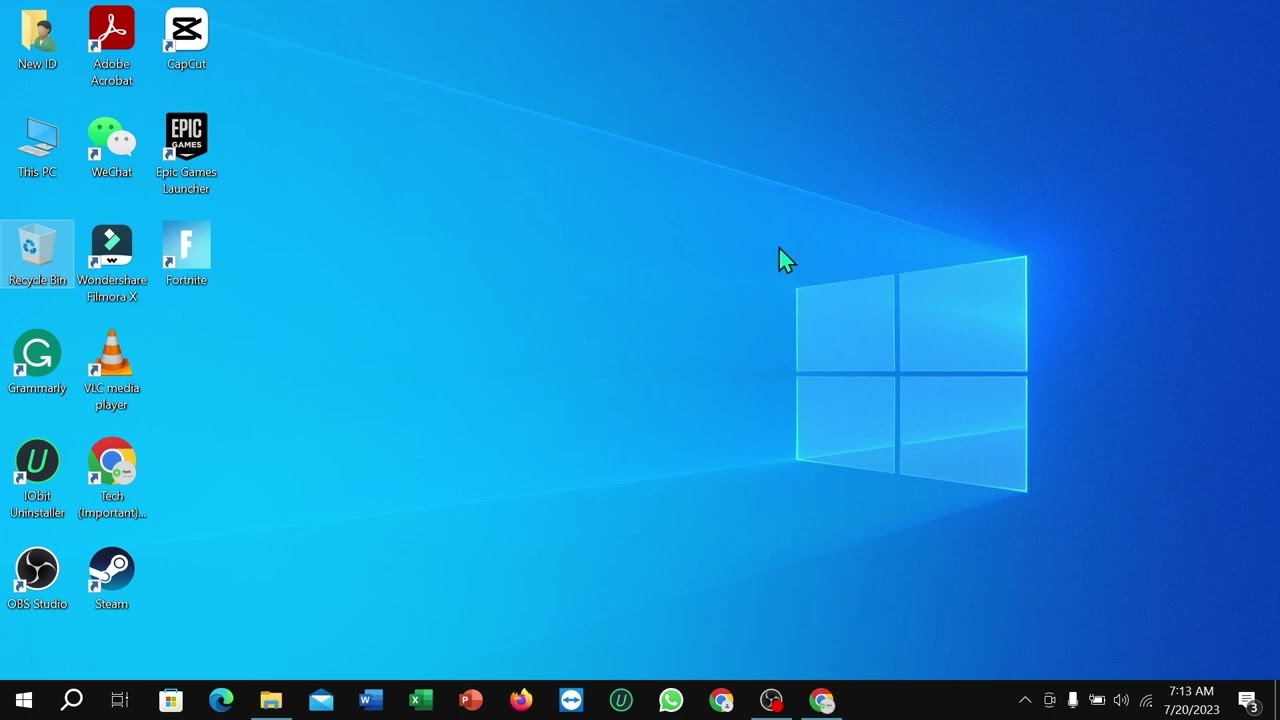
Task: Select the WeChat desktop shortcut
Action: pos(111,148)
